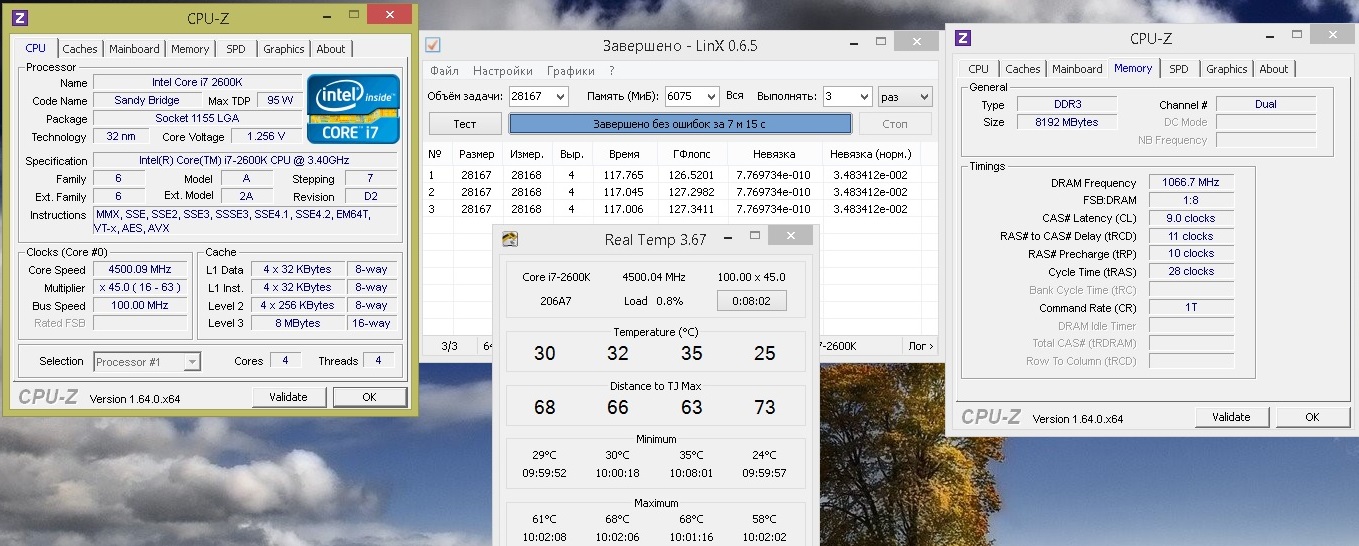This screenshot has width=1359, height=546.
Task: Click the 0:08:02 timer button in Real Temp
Action: [751, 300]
